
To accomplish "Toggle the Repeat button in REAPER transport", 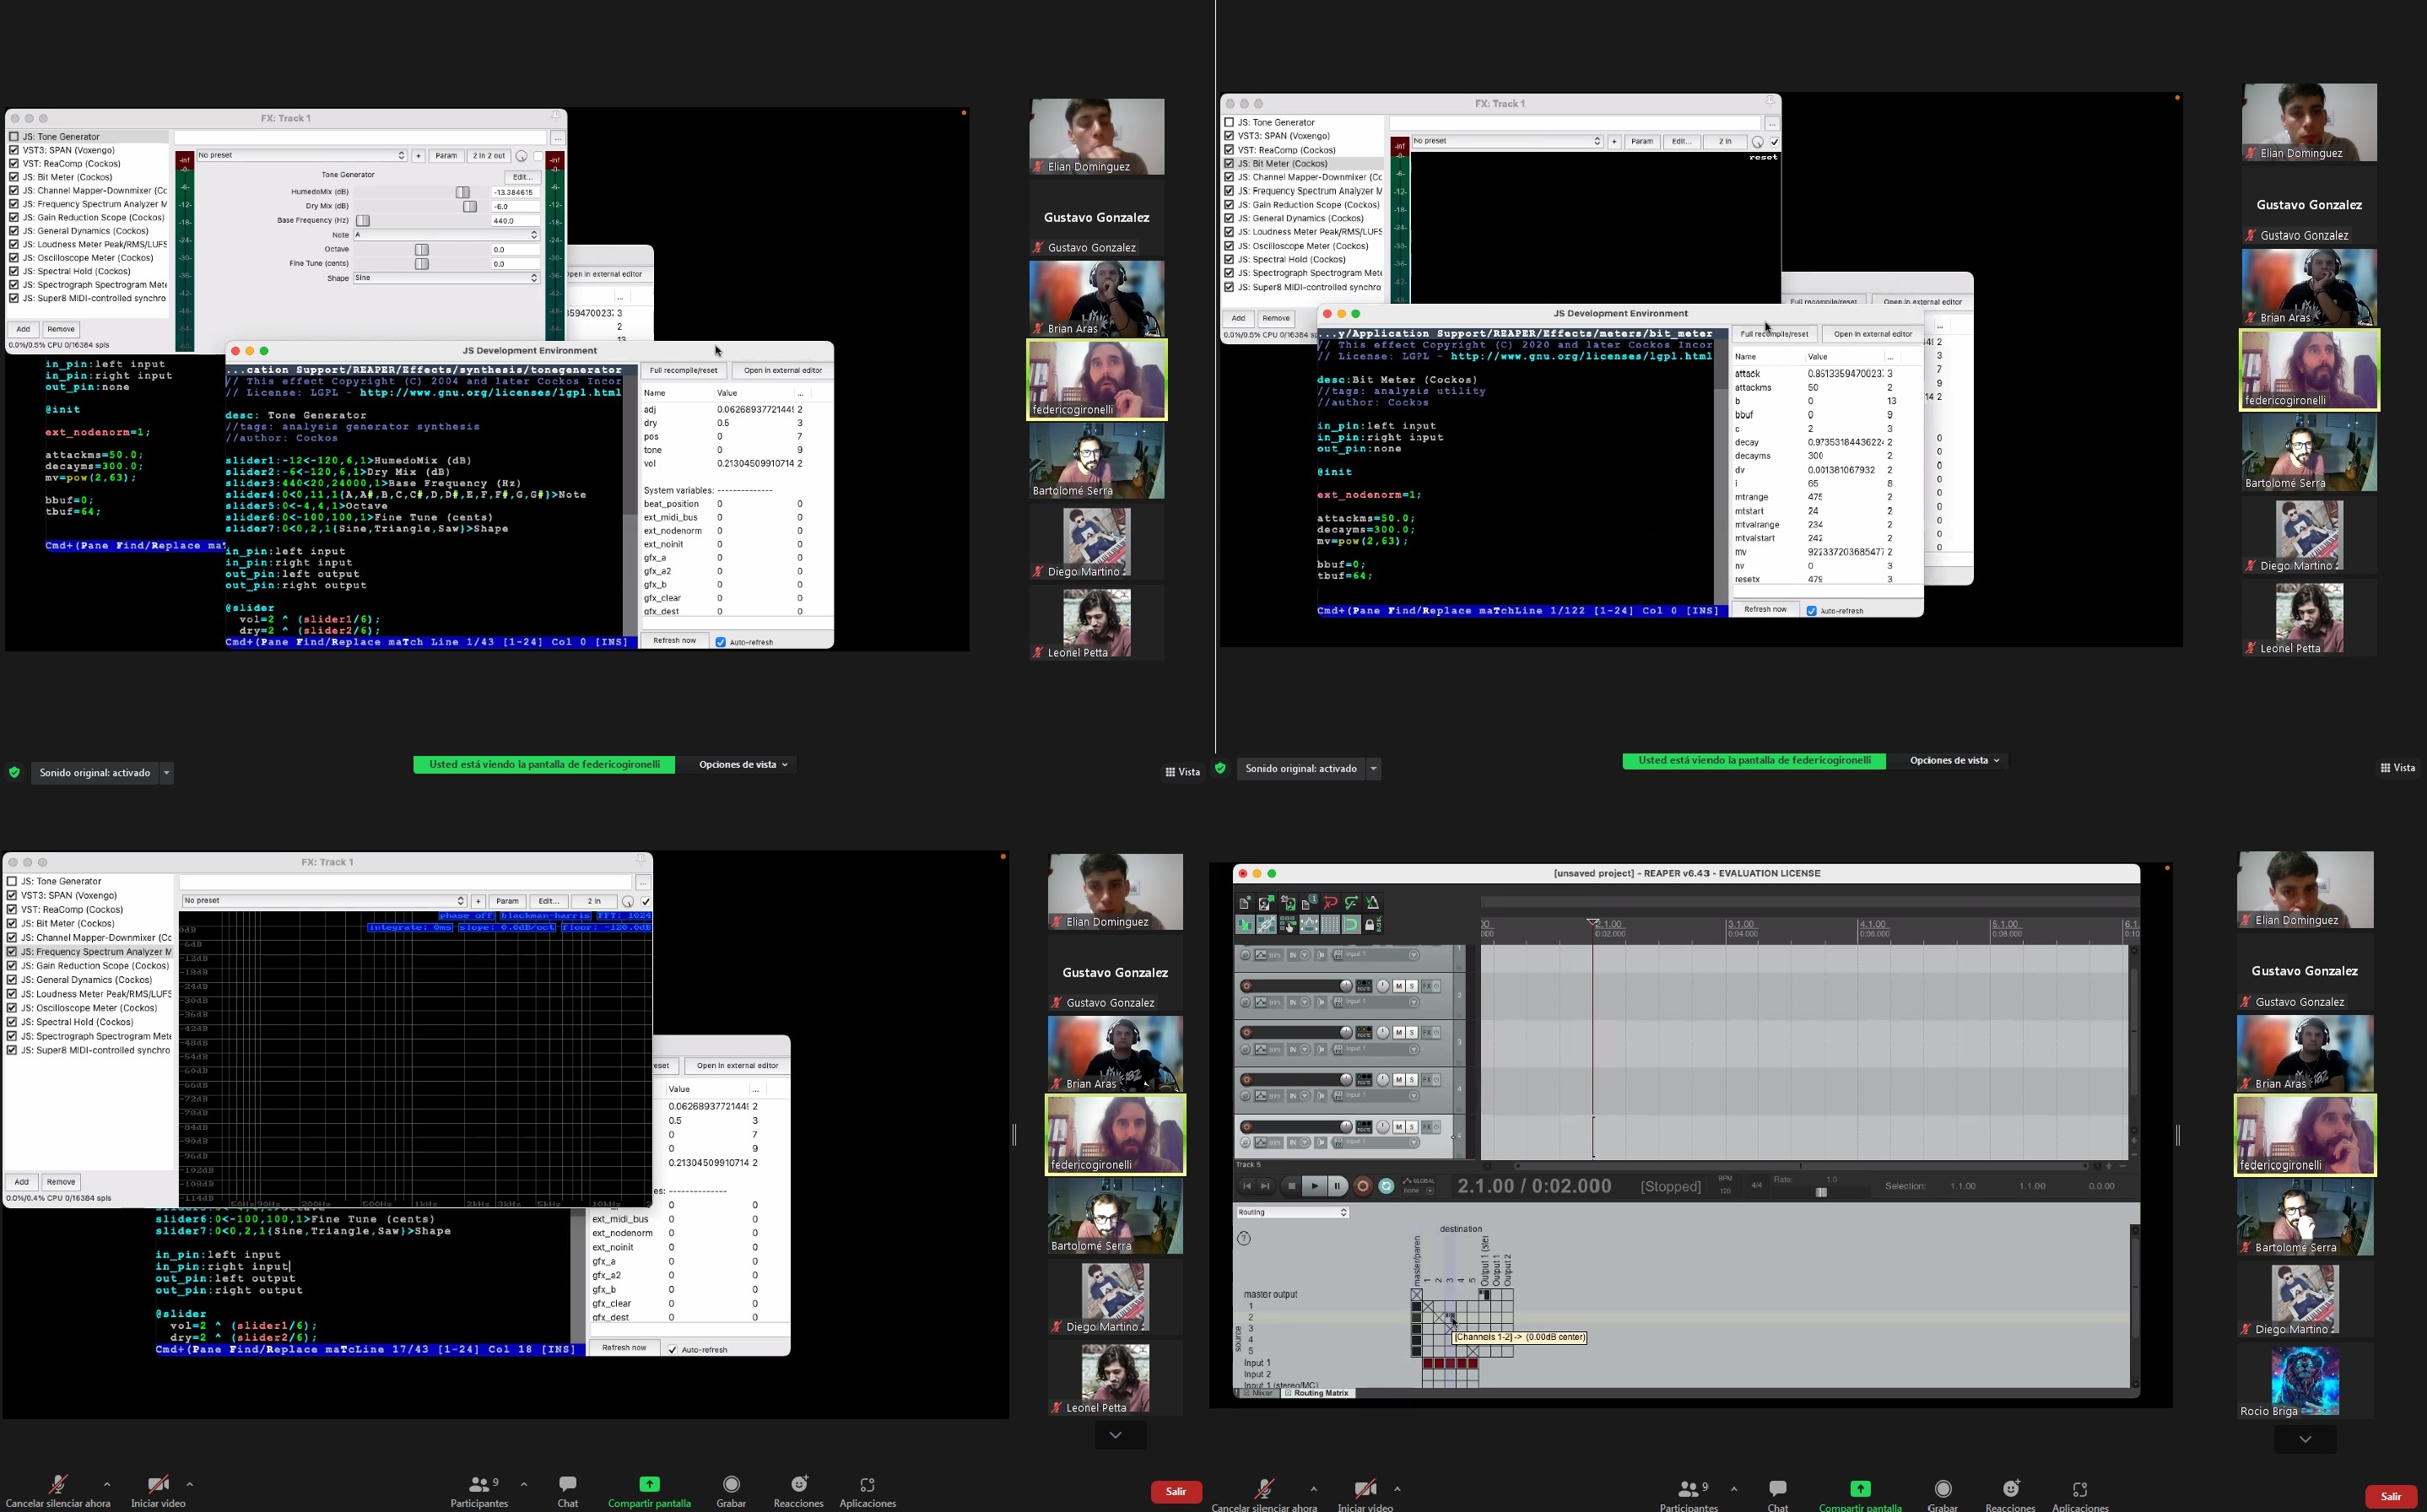I will 1386,1186.
